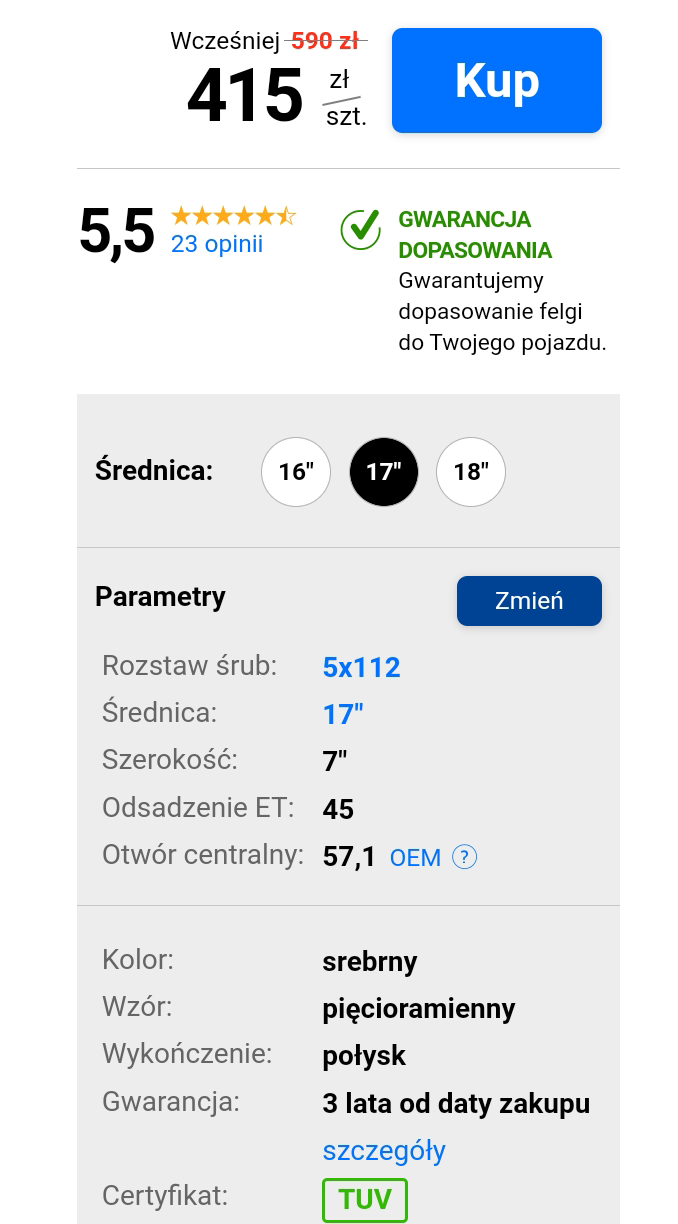This screenshot has height=1224, width=678.
Task: Open the OEM center bore link
Action: point(415,858)
